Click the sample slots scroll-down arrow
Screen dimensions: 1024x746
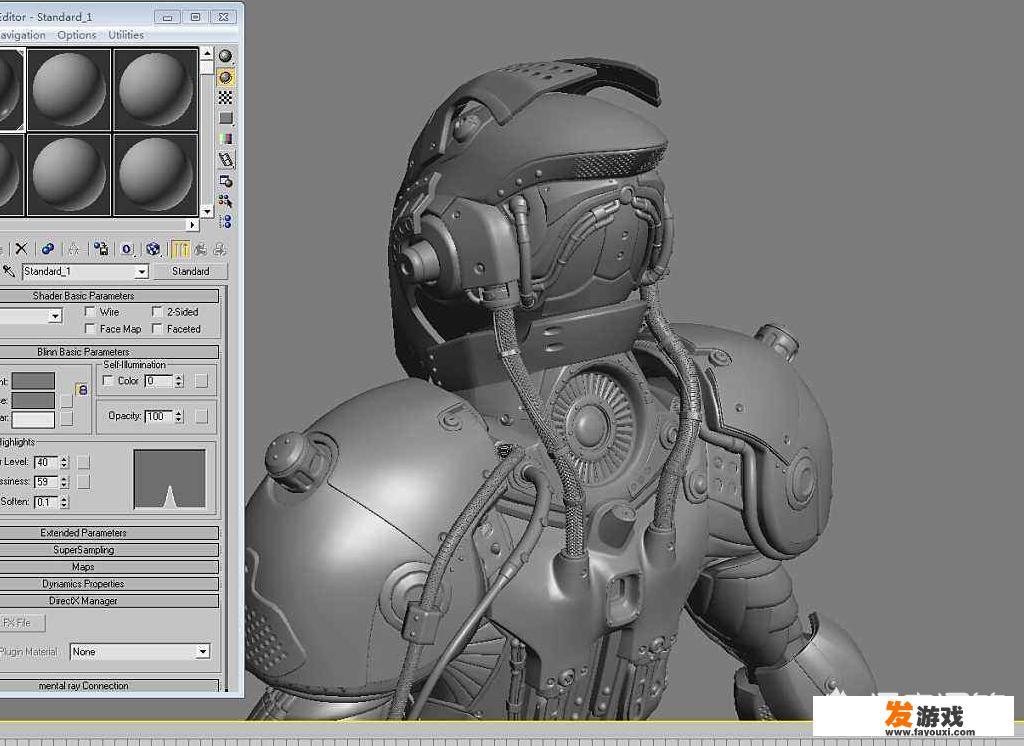click(x=207, y=212)
